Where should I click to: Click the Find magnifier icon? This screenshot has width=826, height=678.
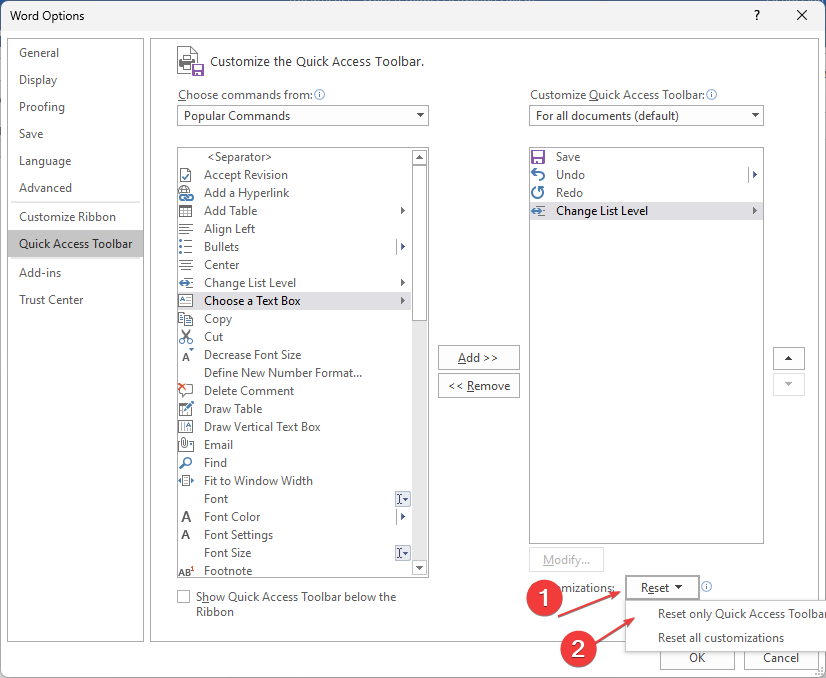coord(185,463)
